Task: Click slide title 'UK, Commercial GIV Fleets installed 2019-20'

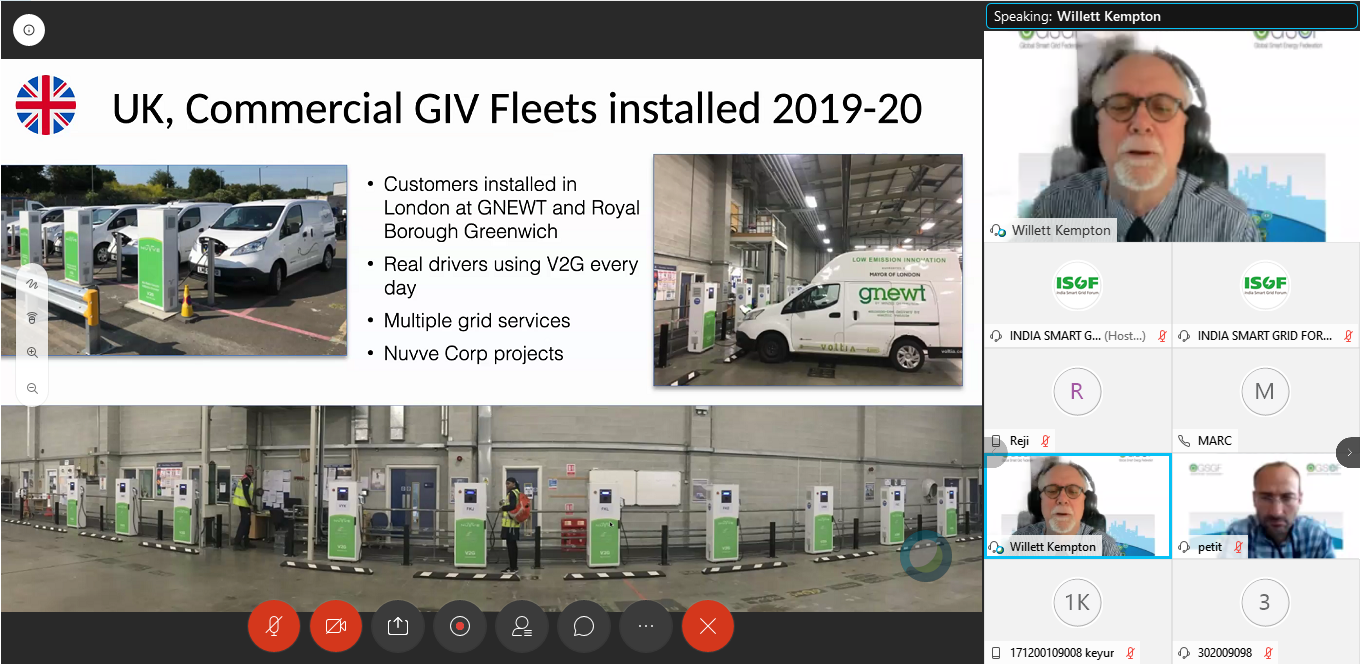Action: pos(516,108)
